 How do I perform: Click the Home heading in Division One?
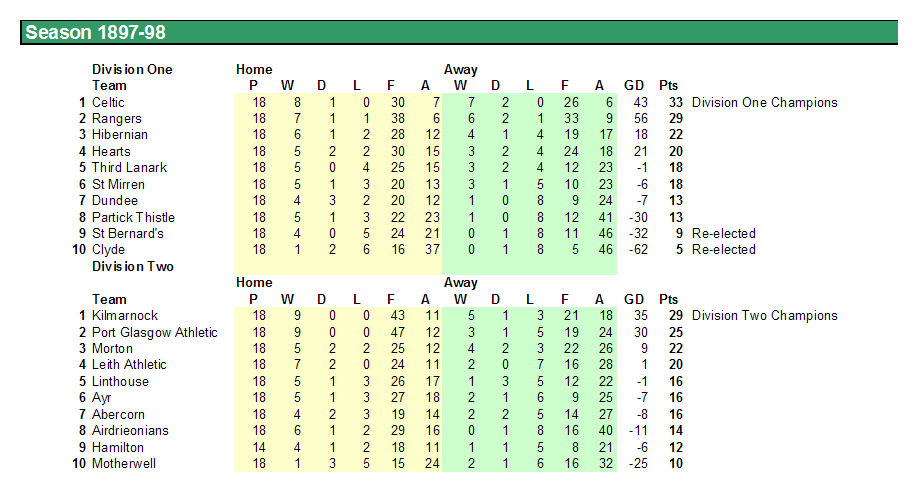coord(254,70)
